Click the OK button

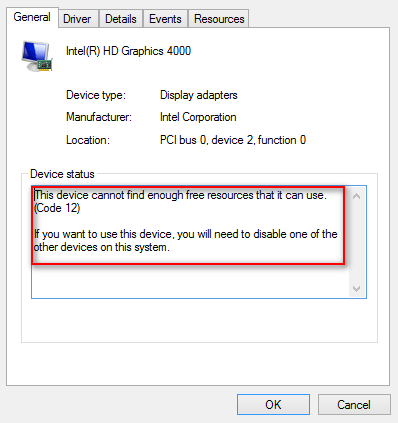(x=273, y=404)
